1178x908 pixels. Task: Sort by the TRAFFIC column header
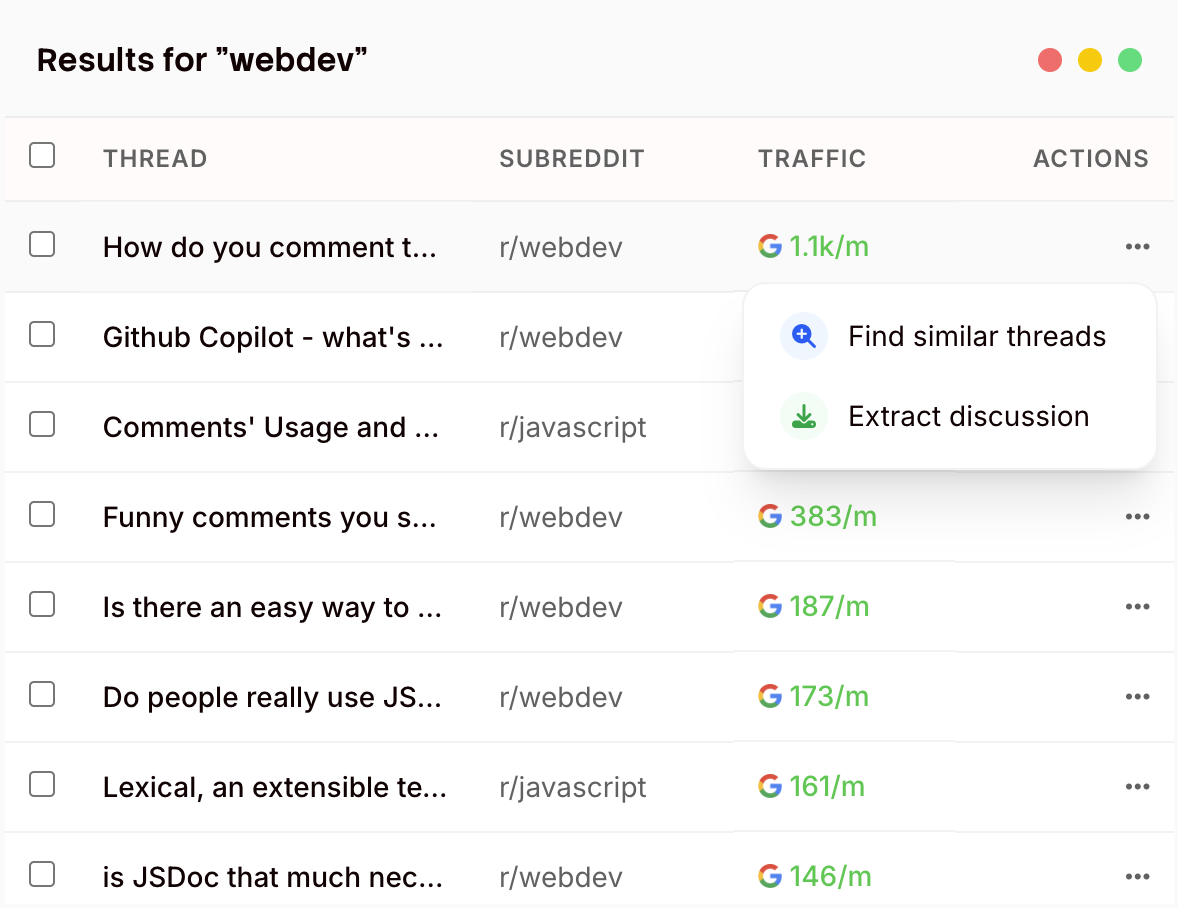[x=811, y=158]
